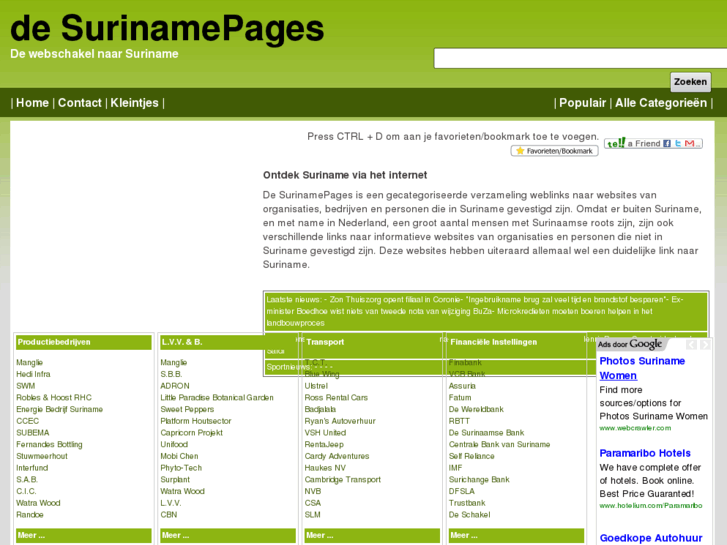This screenshot has width=727, height=545.
Task: Open CCEC link
Action: (27, 421)
